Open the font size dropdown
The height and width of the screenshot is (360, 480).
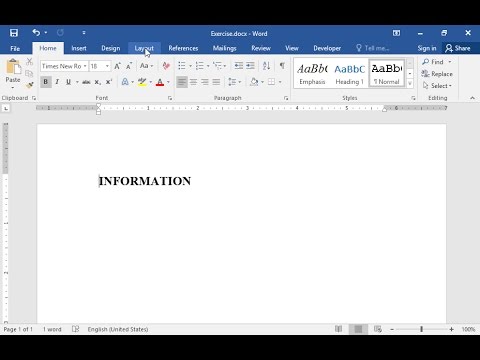pyautogui.click(x=107, y=66)
